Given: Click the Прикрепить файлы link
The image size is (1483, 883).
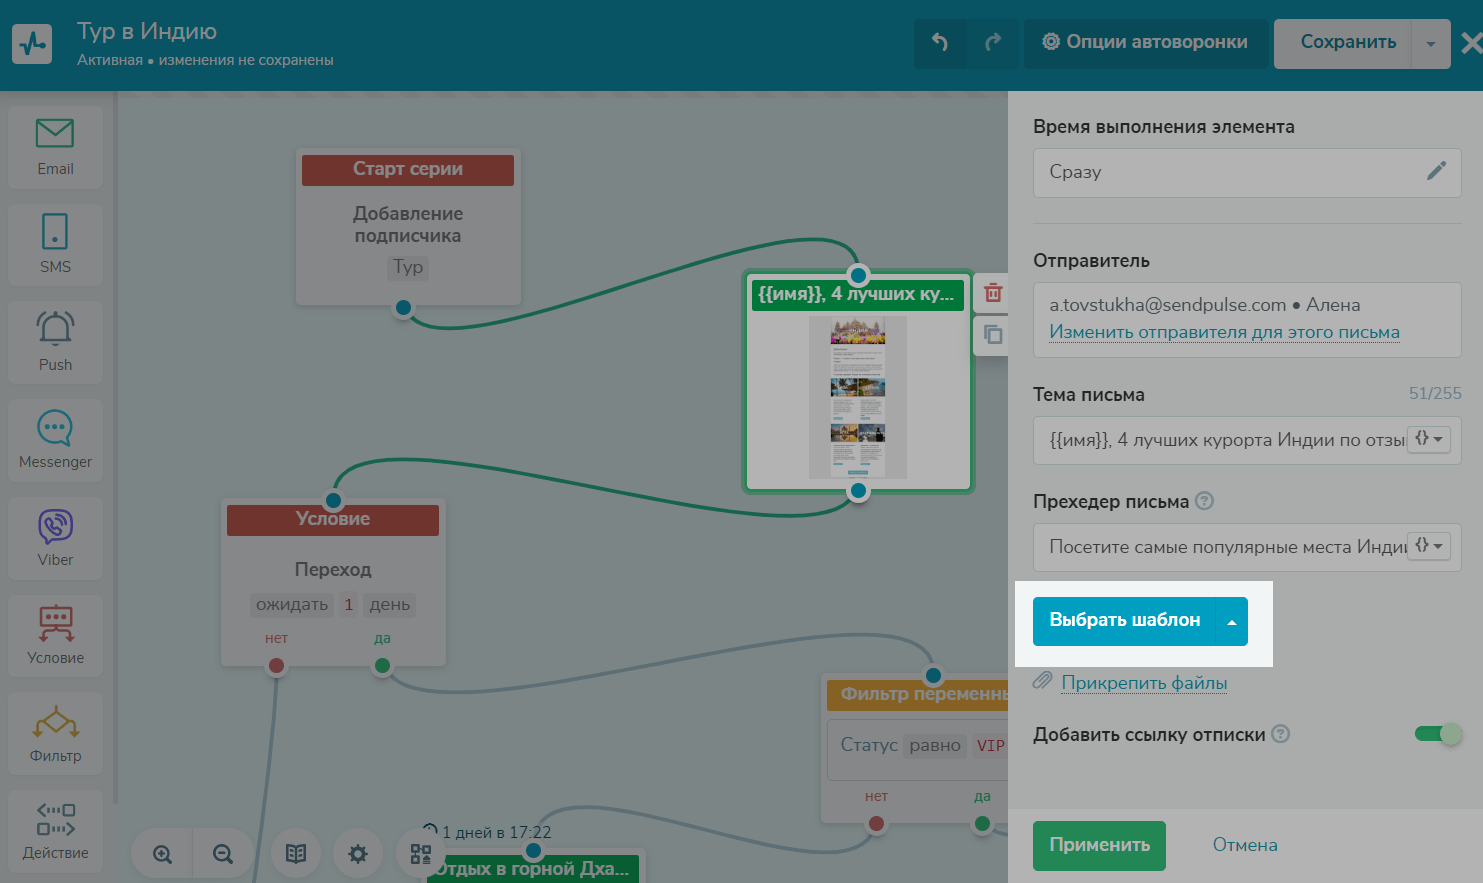Looking at the screenshot, I should pos(1144,683).
